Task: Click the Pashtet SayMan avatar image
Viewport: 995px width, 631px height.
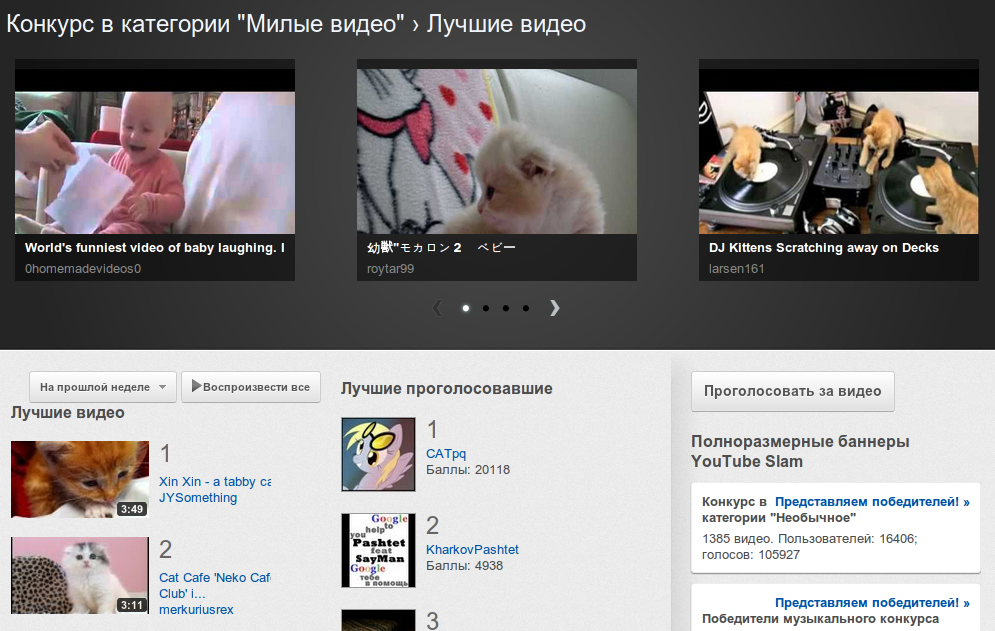Action: (x=378, y=550)
